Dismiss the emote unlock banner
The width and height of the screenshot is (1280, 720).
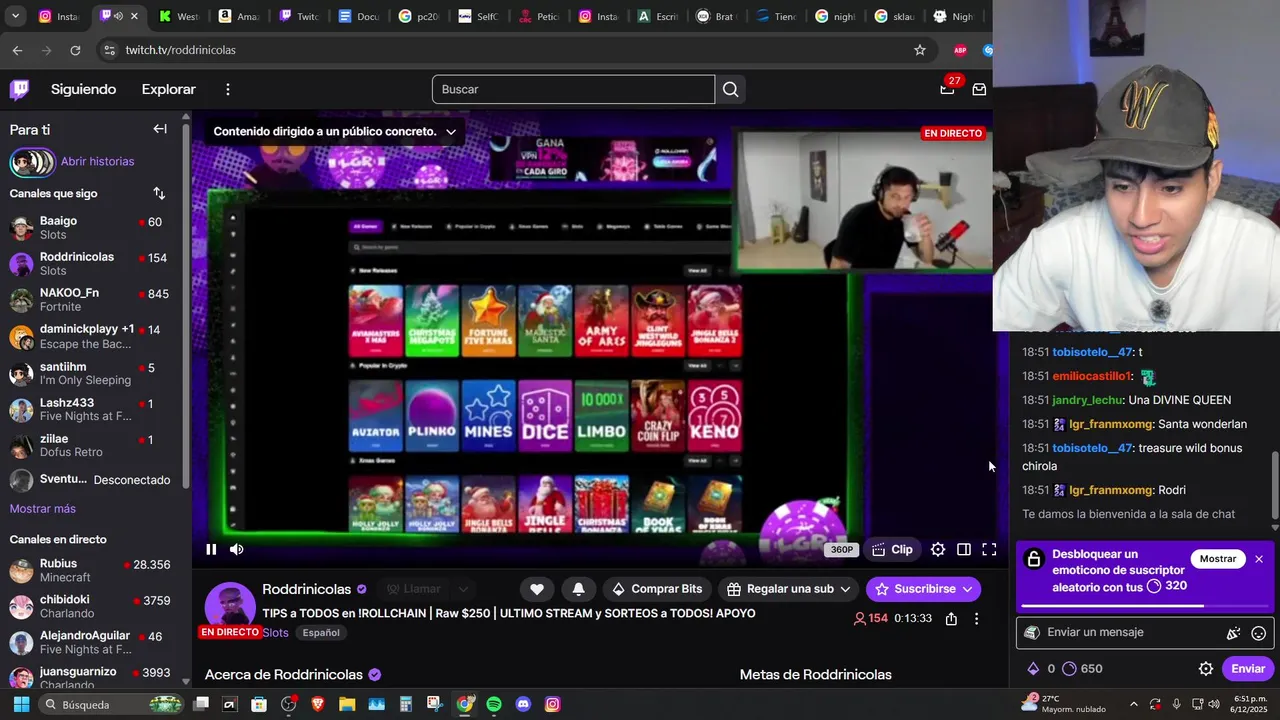[1259, 559]
